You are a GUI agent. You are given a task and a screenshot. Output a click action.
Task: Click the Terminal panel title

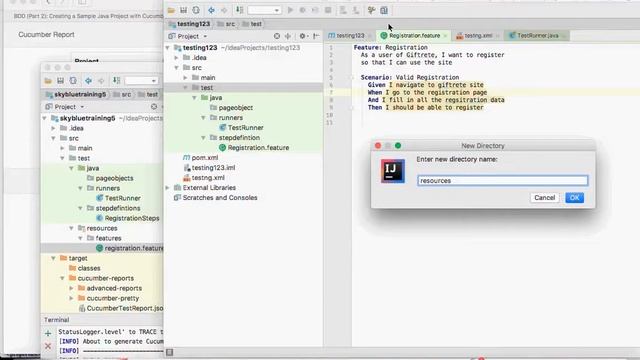[56, 320]
